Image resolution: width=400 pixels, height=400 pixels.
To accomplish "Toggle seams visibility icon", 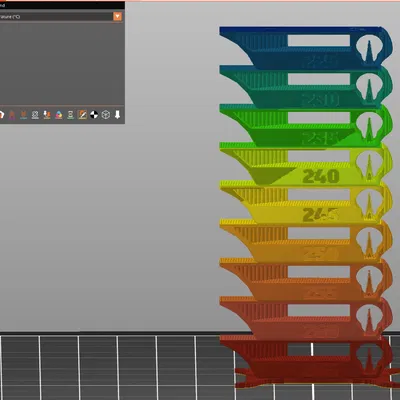I will pos(35,115).
